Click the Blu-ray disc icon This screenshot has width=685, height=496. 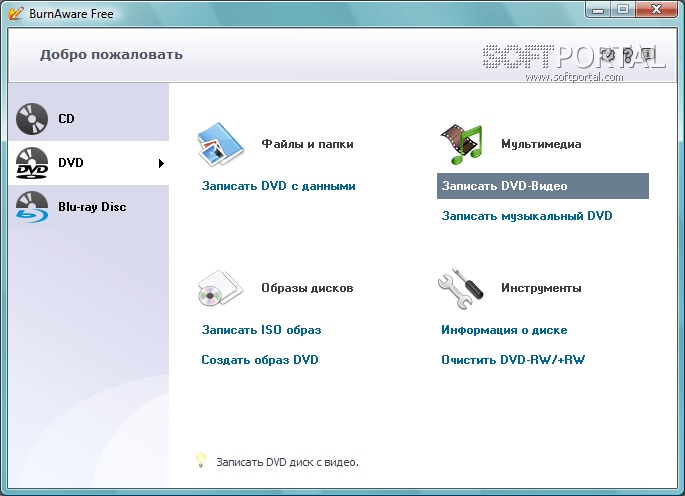point(32,207)
